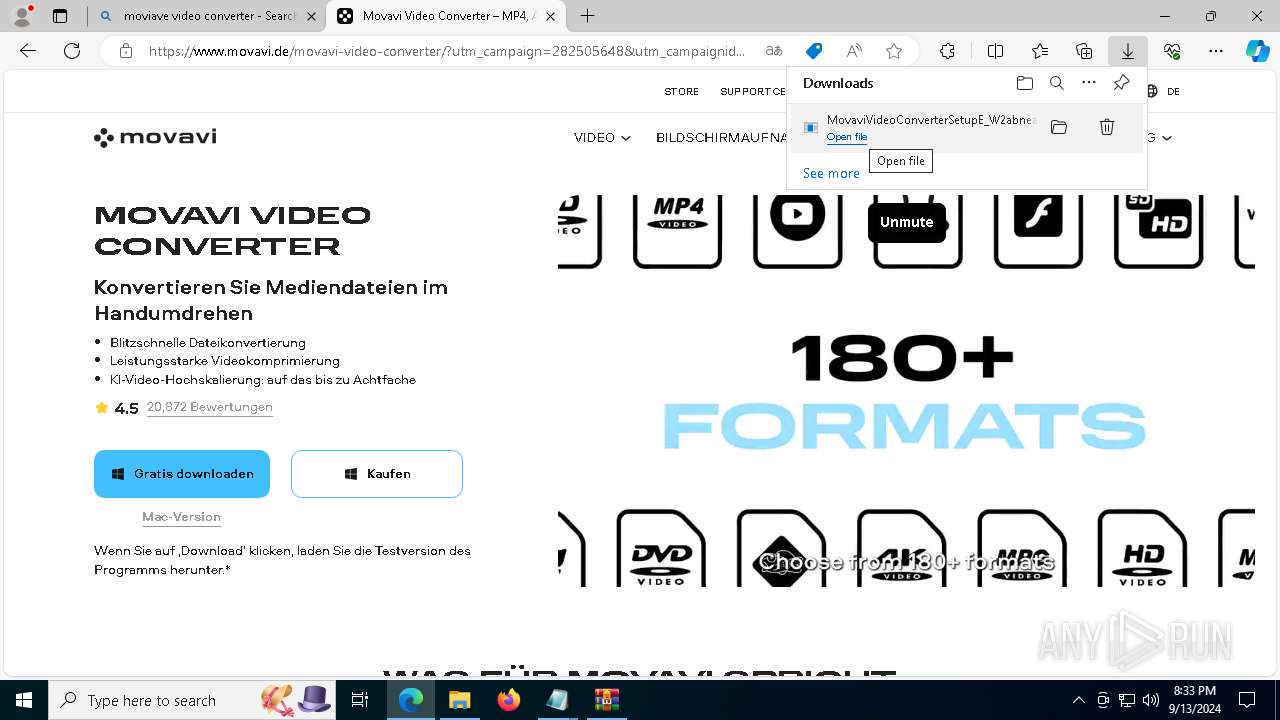Open the notification center icon
The image size is (1280, 720).
click(x=1247, y=700)
